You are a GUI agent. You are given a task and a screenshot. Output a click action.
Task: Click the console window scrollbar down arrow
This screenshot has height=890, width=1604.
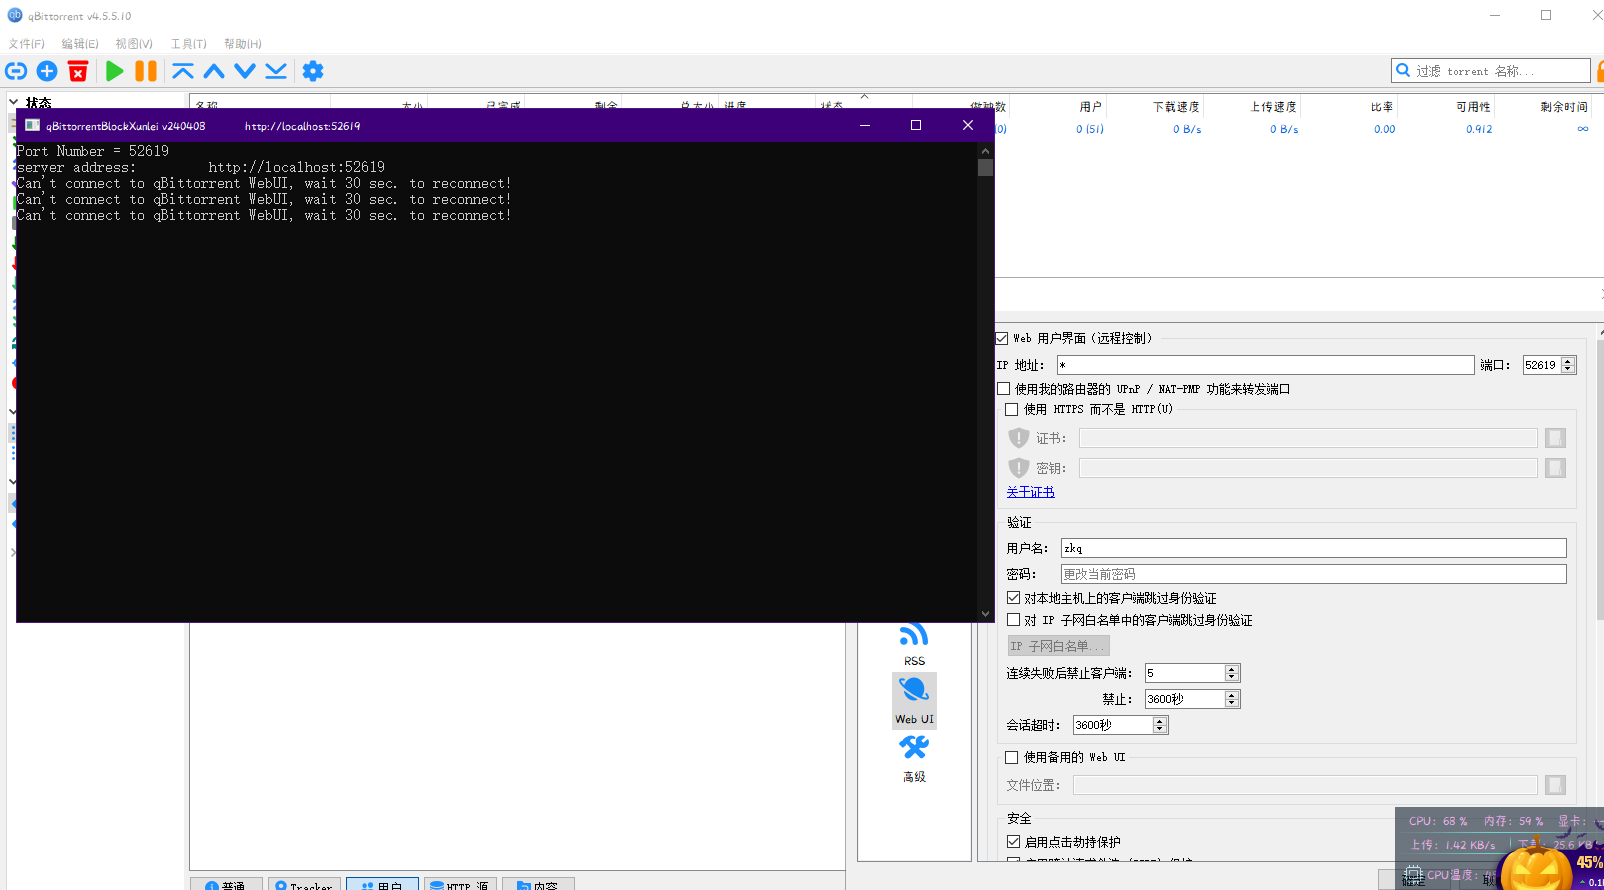pos(985,614)
